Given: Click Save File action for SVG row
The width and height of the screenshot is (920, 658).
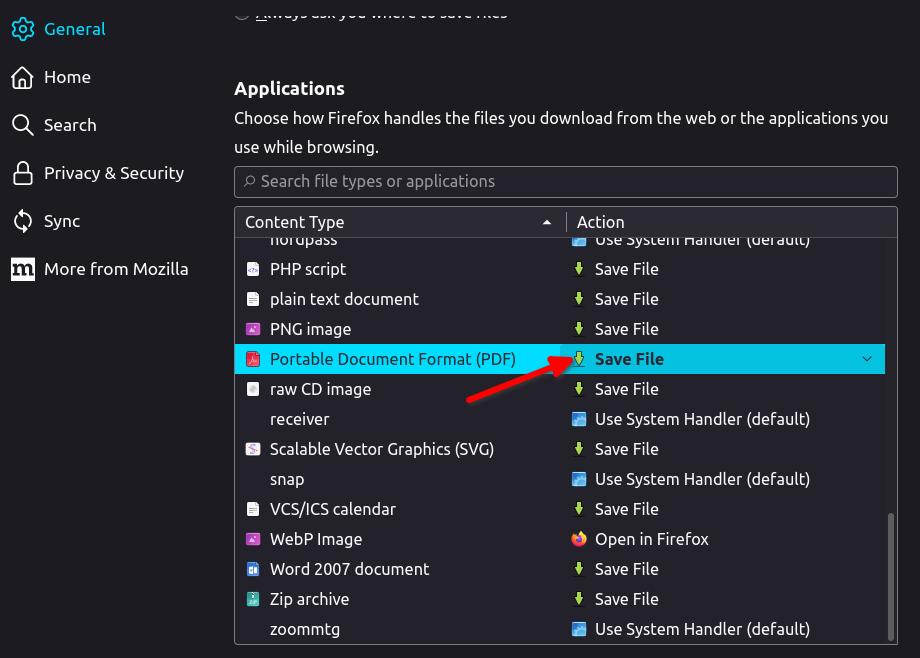Looking at the screenshot, I should [x=627, y=449].
